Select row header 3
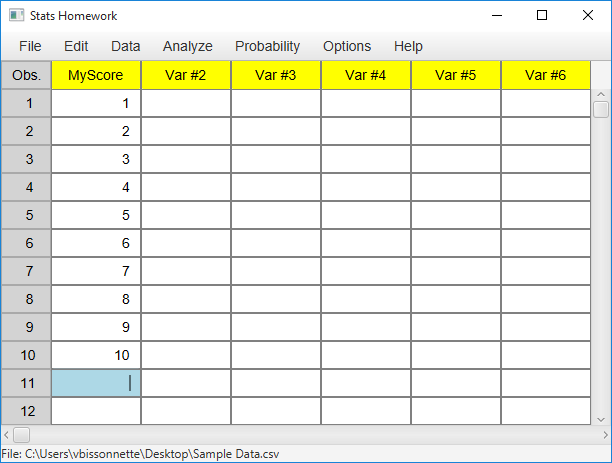The height and width of the screenshot is (463, 612). [x=26, y=159]
